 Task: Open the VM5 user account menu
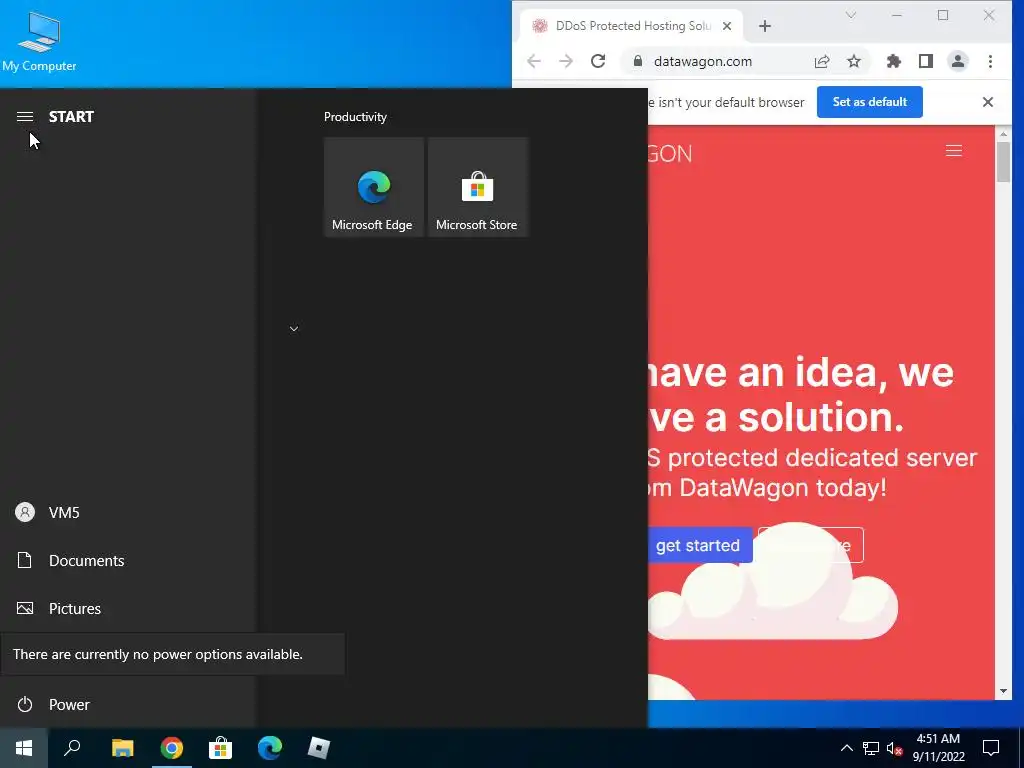(x=127, y=513)
